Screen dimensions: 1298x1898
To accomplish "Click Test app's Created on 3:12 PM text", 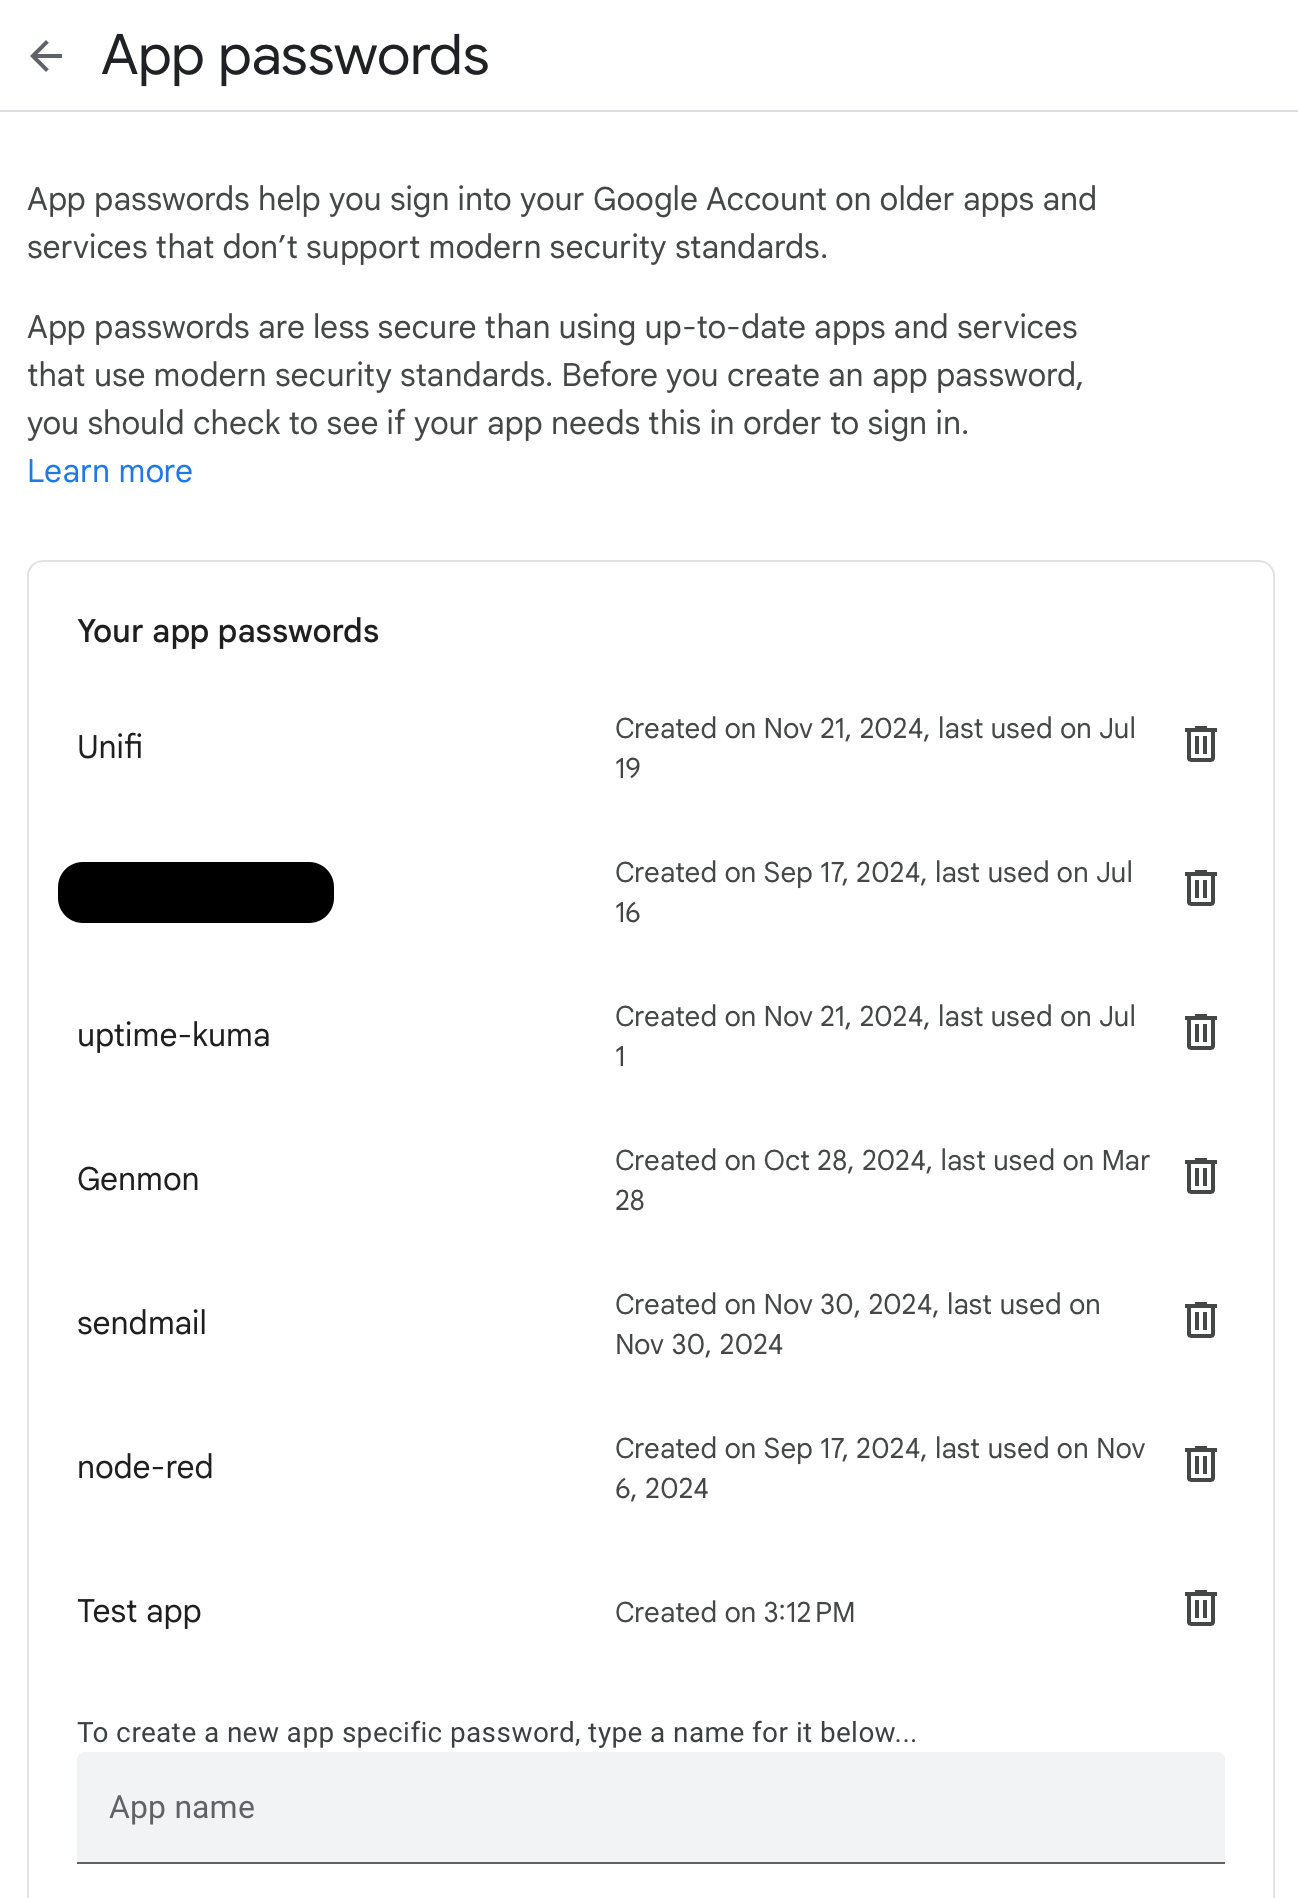I will tap(735, 1612).
